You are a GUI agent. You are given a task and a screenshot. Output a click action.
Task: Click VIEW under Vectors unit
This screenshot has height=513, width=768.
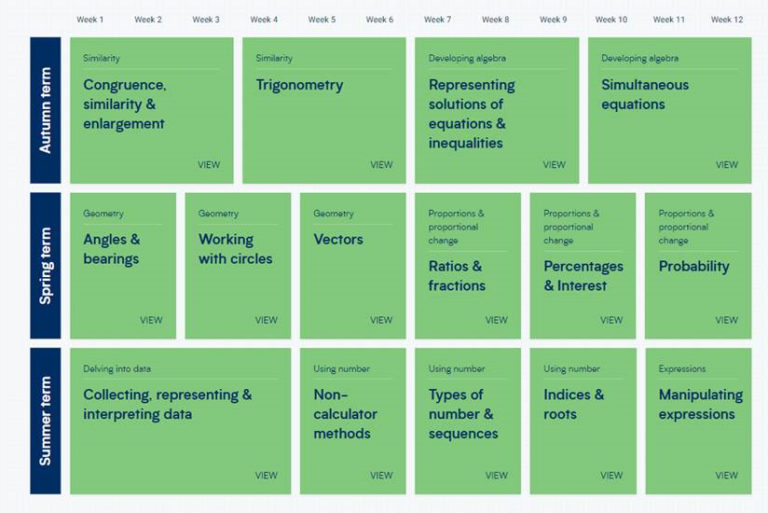pyautogui.click(x=381, y=320)
